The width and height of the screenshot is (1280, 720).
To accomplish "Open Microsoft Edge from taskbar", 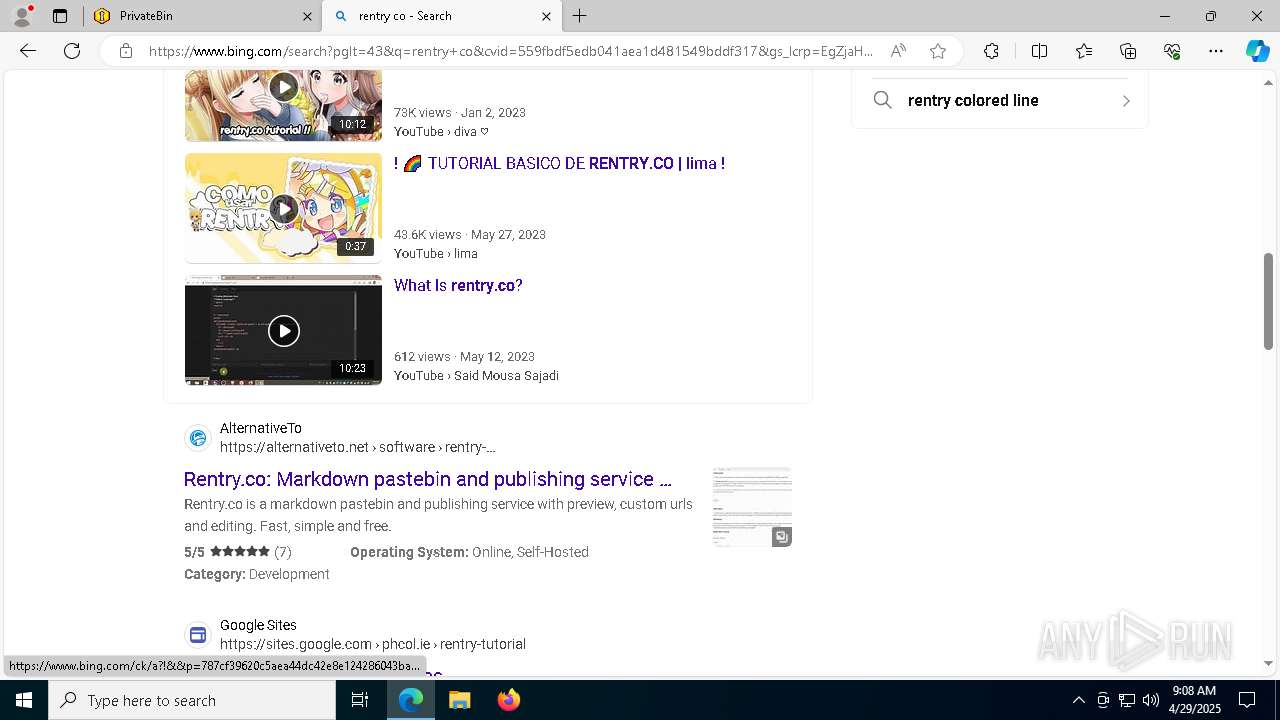I will [x=411, y=700].
